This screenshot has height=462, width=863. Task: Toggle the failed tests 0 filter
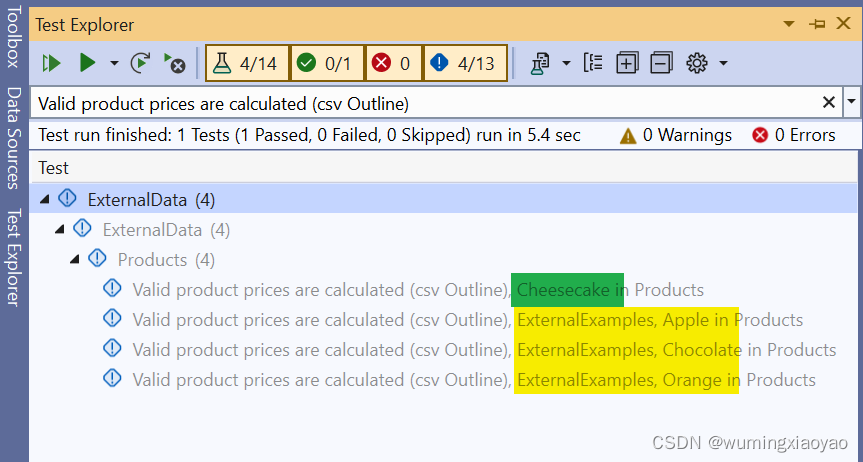point(393,63)
